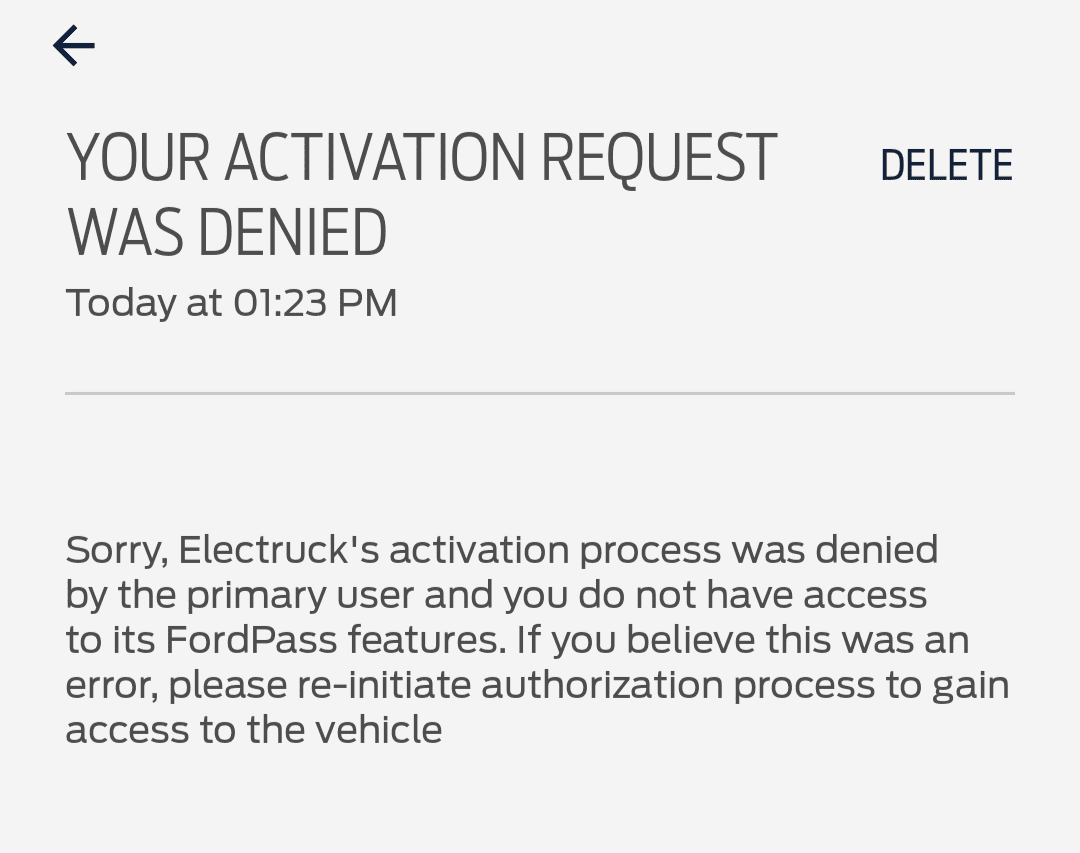Click the word "Sorry" in the message
This screenshot has width=1080, height=853.
tap(114, 550)
